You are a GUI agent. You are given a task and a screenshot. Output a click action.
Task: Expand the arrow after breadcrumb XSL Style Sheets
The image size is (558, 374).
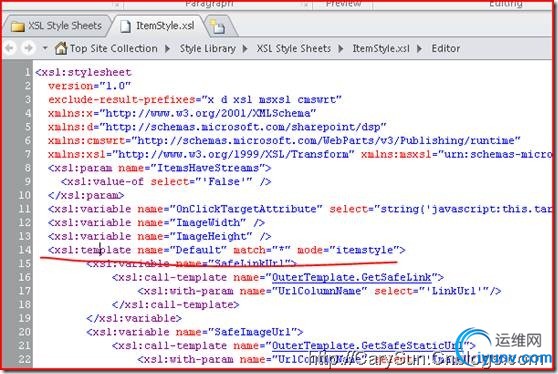coord(341,48)
